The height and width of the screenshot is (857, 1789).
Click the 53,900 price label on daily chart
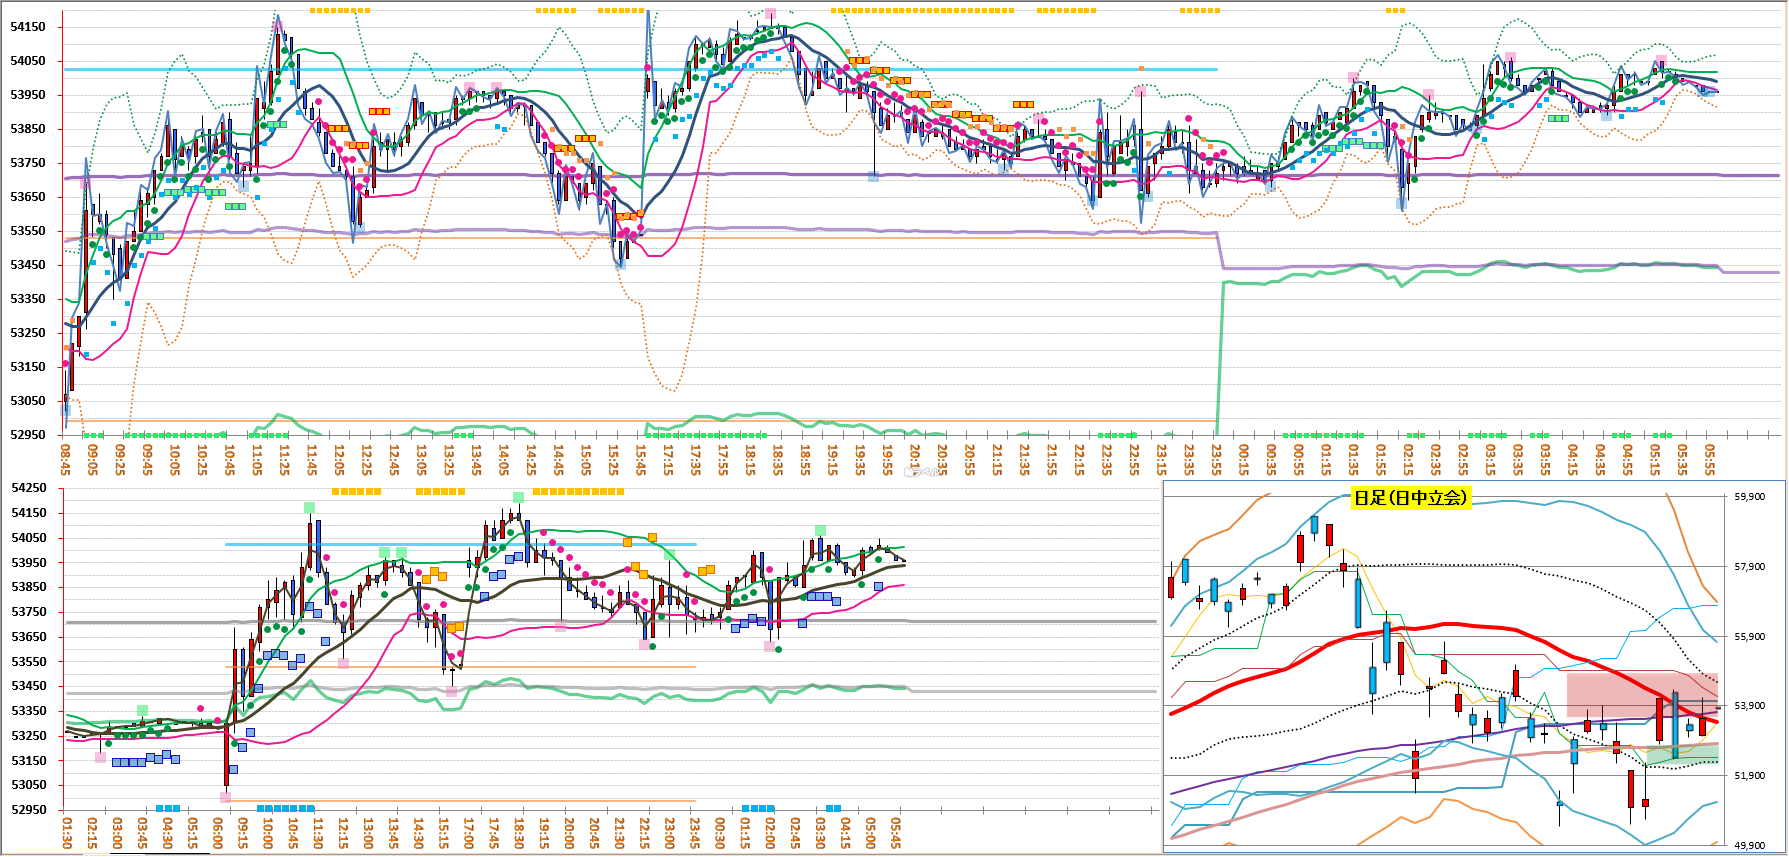(x=1749, y=706)
